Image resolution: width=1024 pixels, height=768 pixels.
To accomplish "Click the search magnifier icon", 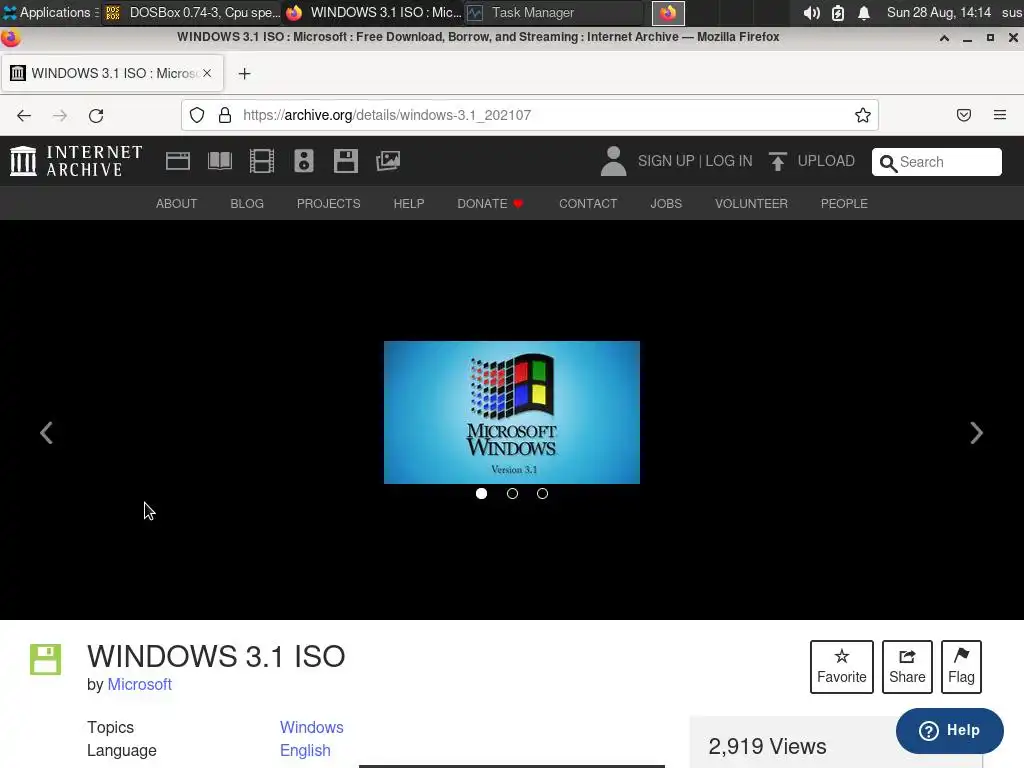I will (888, 163).
